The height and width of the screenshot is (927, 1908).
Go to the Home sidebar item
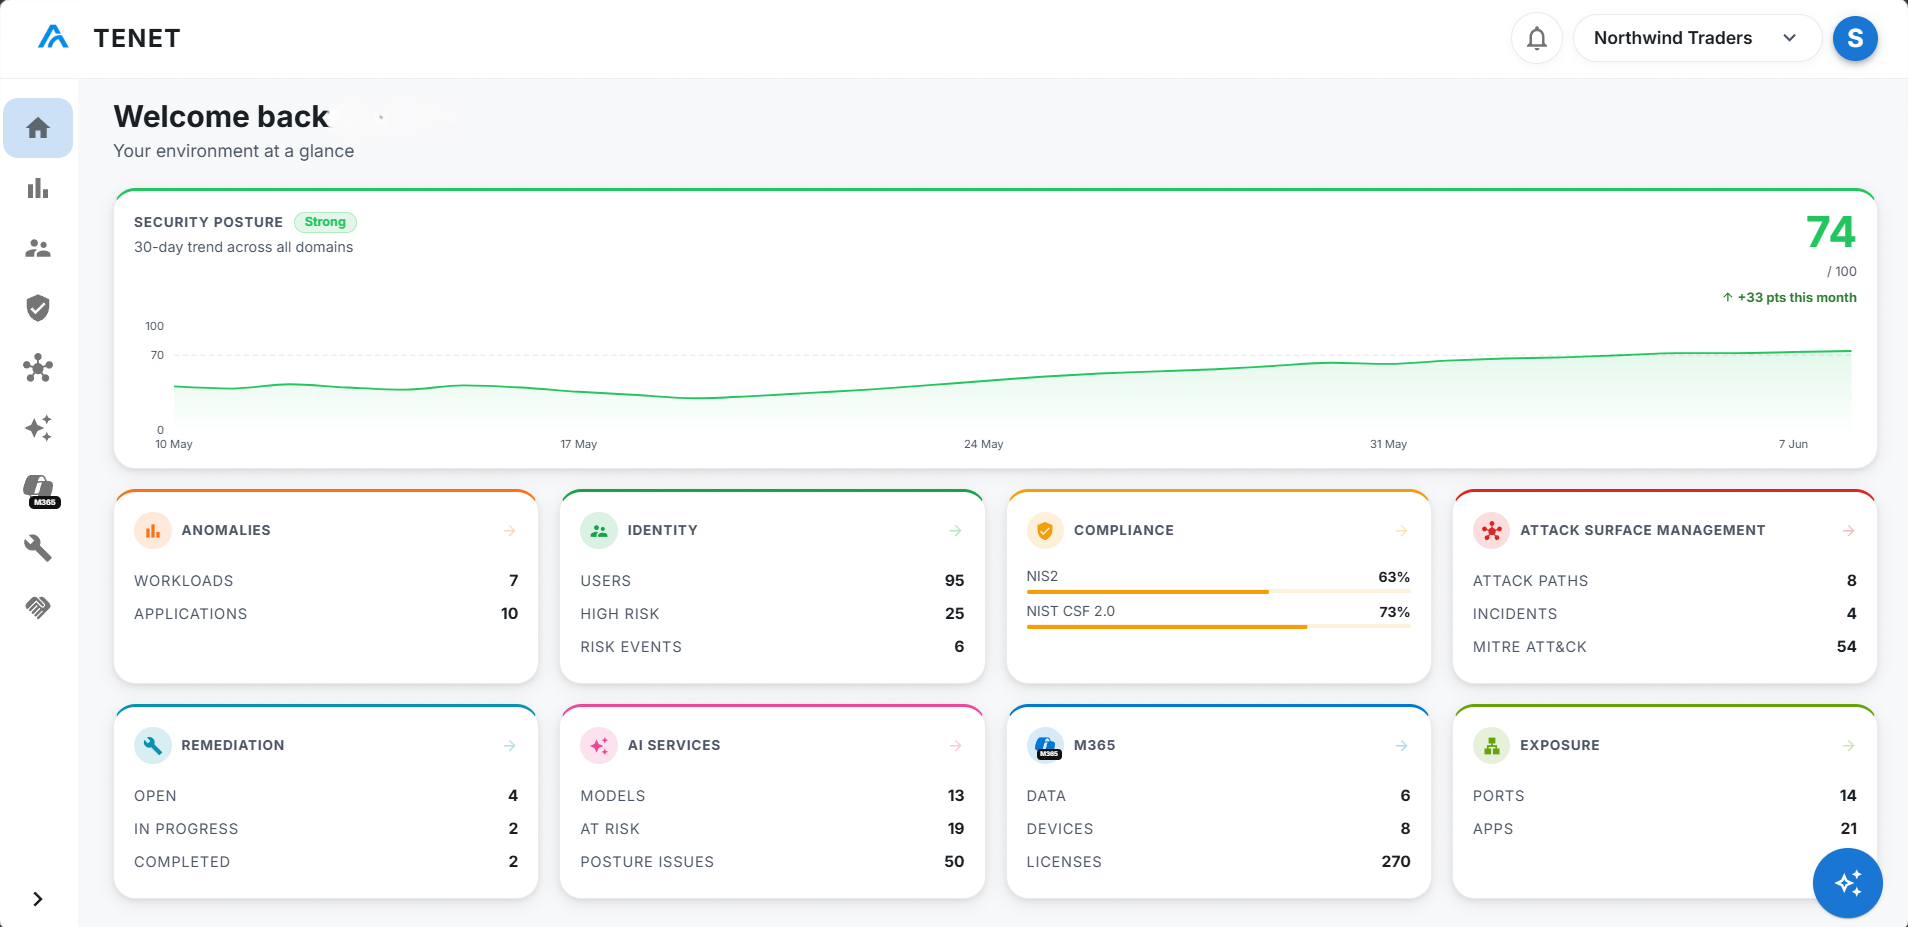point(38,128)
